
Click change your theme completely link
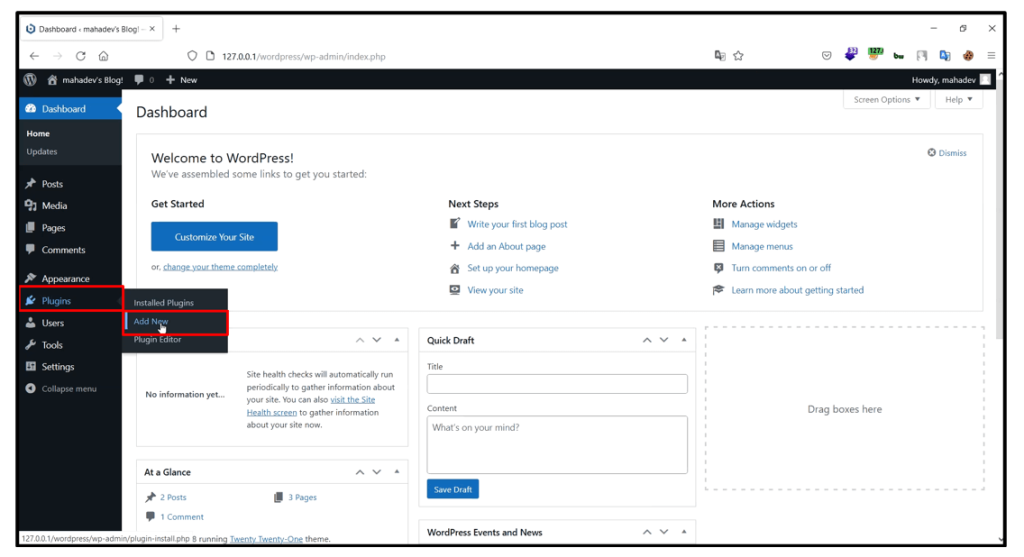[220, 267]
